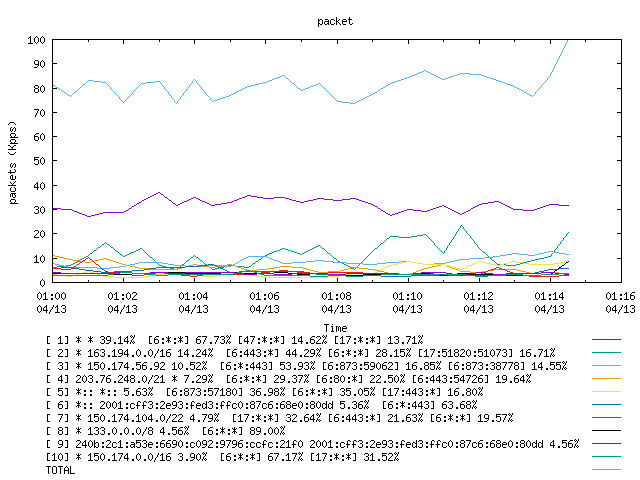This screenshot has width=640, height=480.
Task: Click '[6:*:*] 89.00%' in legend row 8
Action: click(243, 431)
